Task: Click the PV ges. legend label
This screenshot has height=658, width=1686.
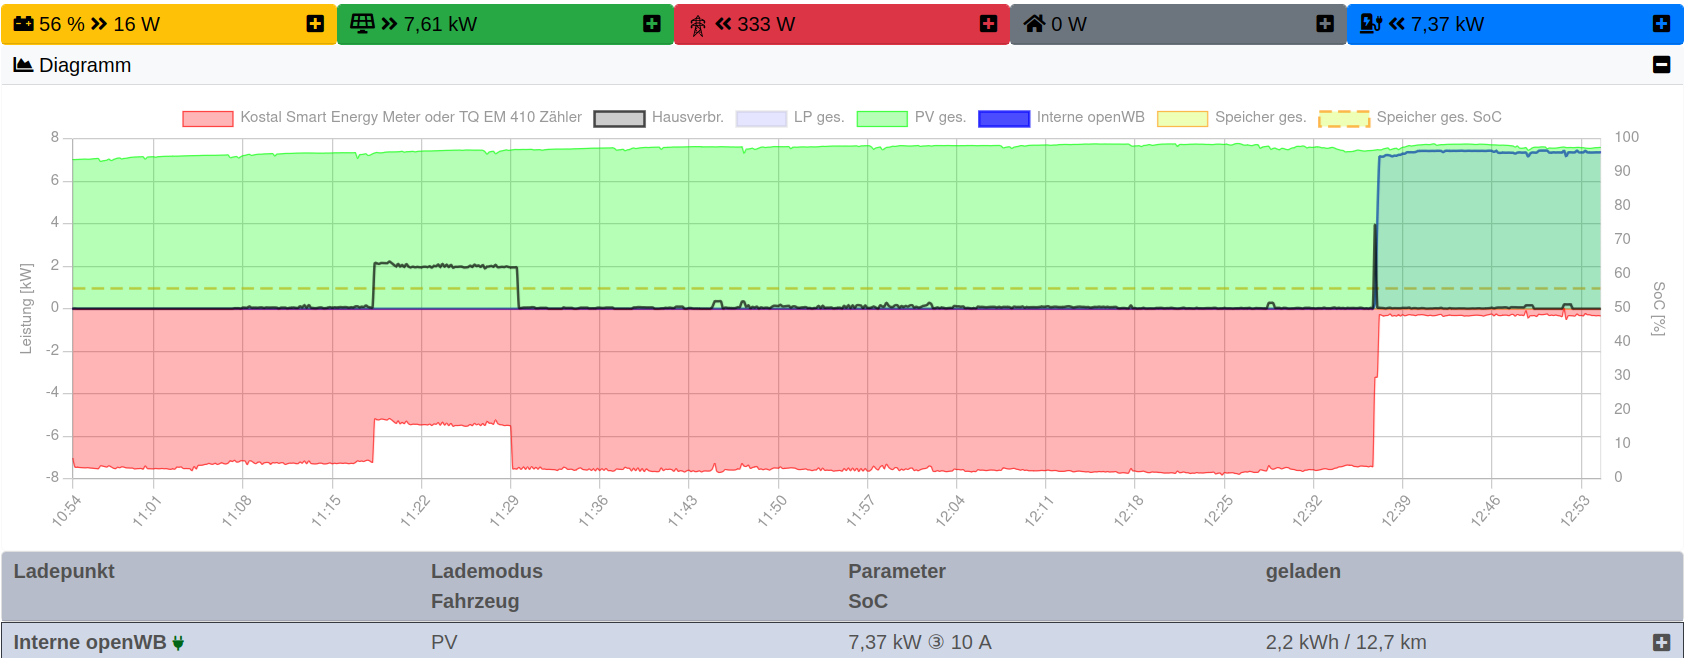Action: pyautogui.click(x=940, y=117)
